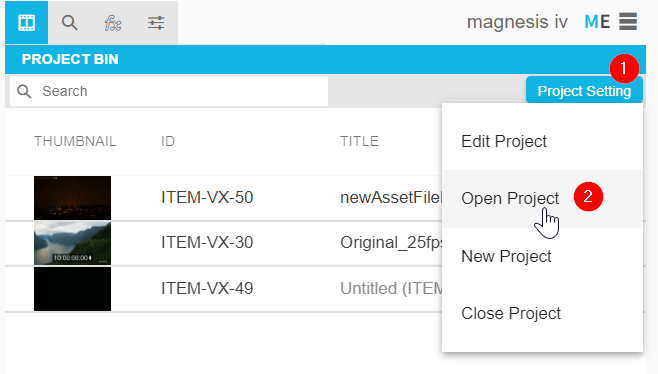Click the ID column header
Image resolution: width=658 pixels, height=374 pixels.
point(167,141)
